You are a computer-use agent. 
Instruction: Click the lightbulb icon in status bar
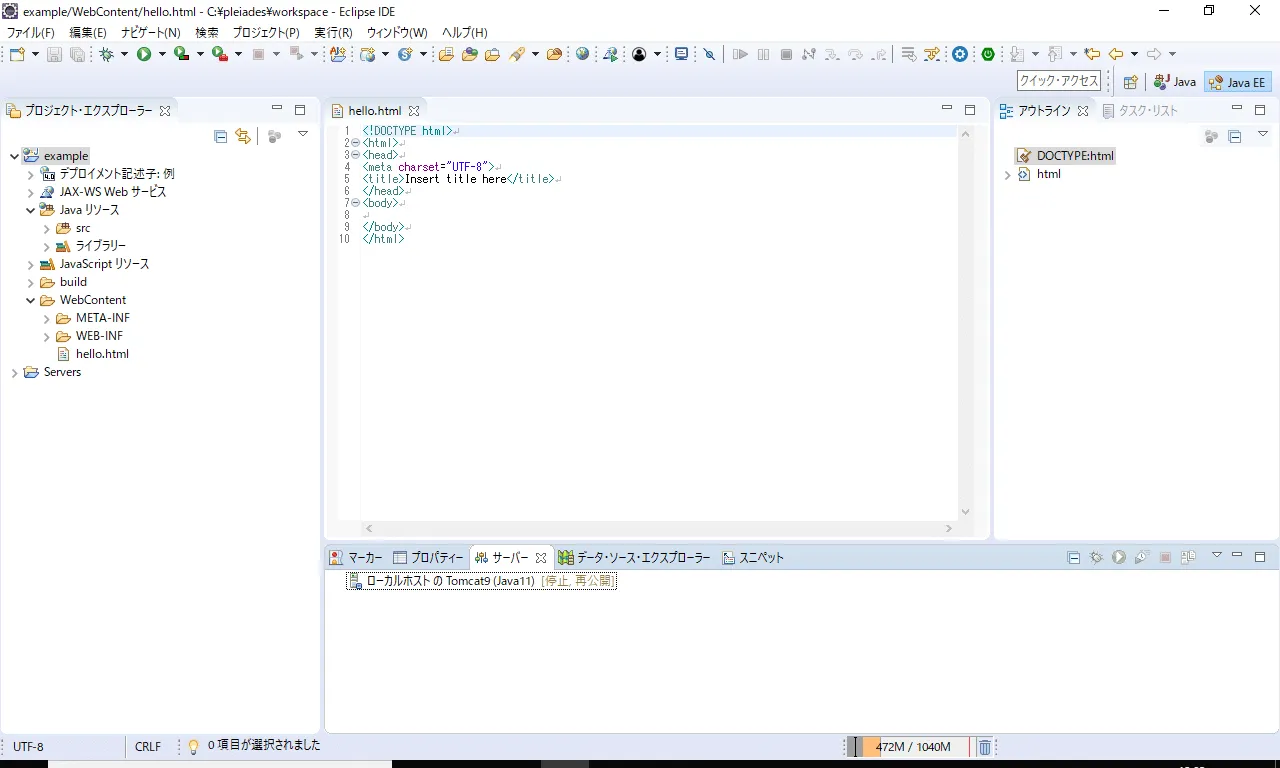click(x=194, y=746)
